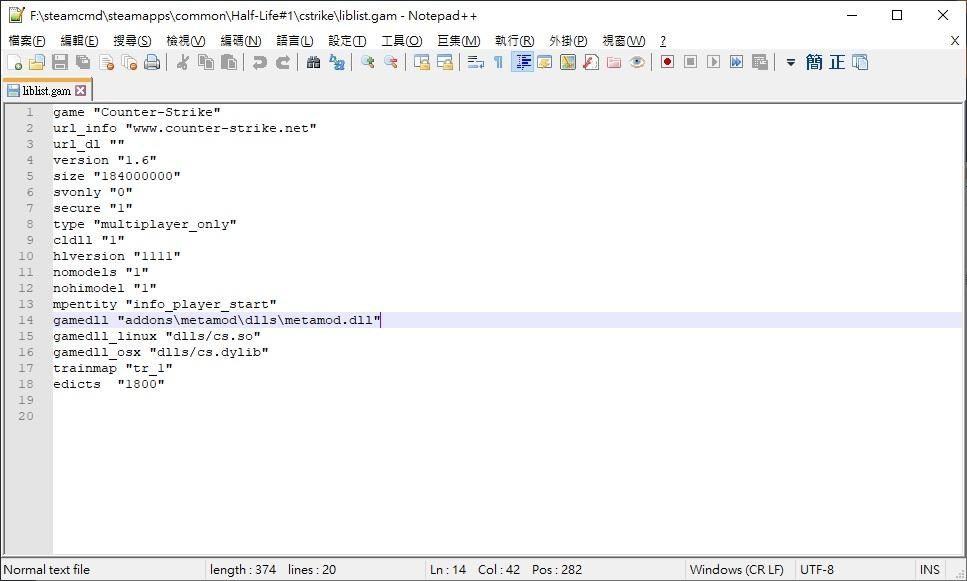Image resolution: width=967 pixels, height=581 pixels.
Task: Open line ending selector Windows (CR LF)
Action: coord(736,570)
